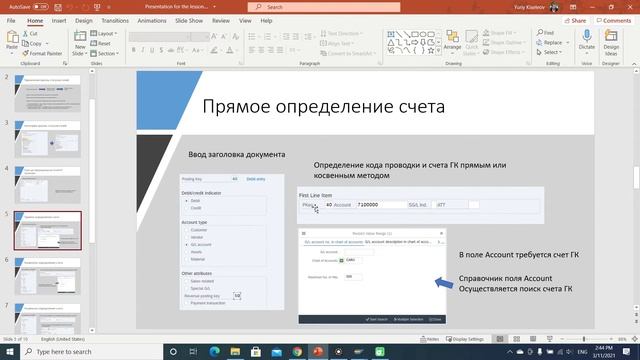Open the Transitions tab
The image size is (640, 360).
point(115,20)
